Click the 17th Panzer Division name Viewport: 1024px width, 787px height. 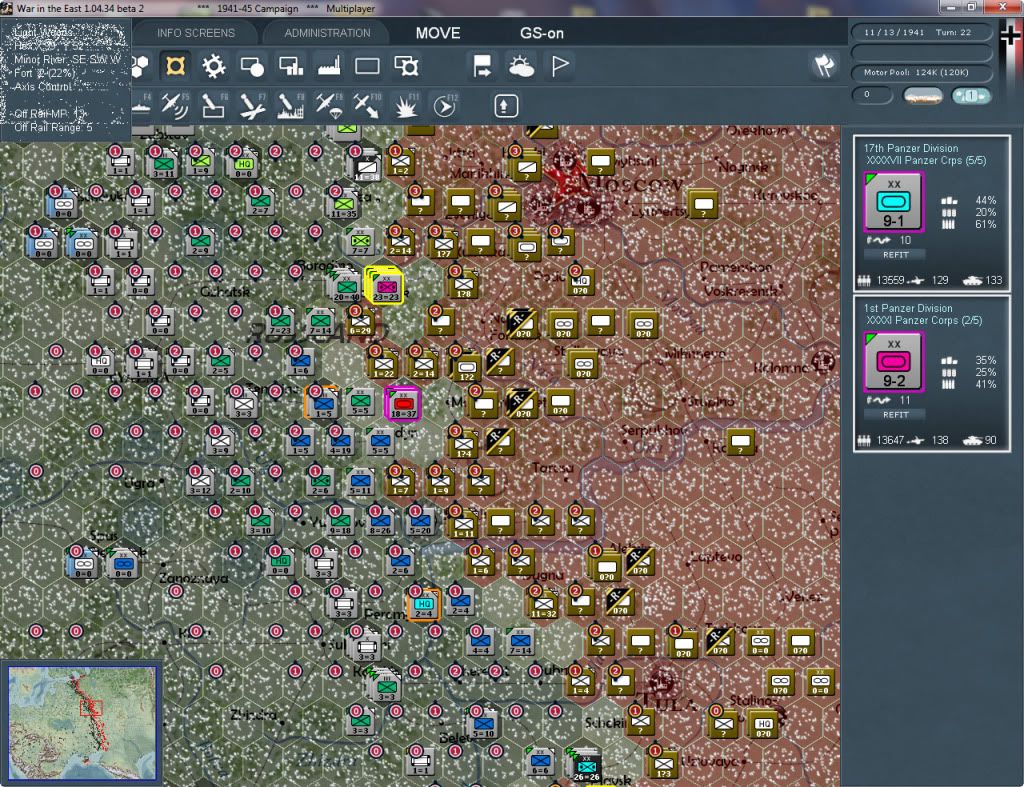(911, 148)
